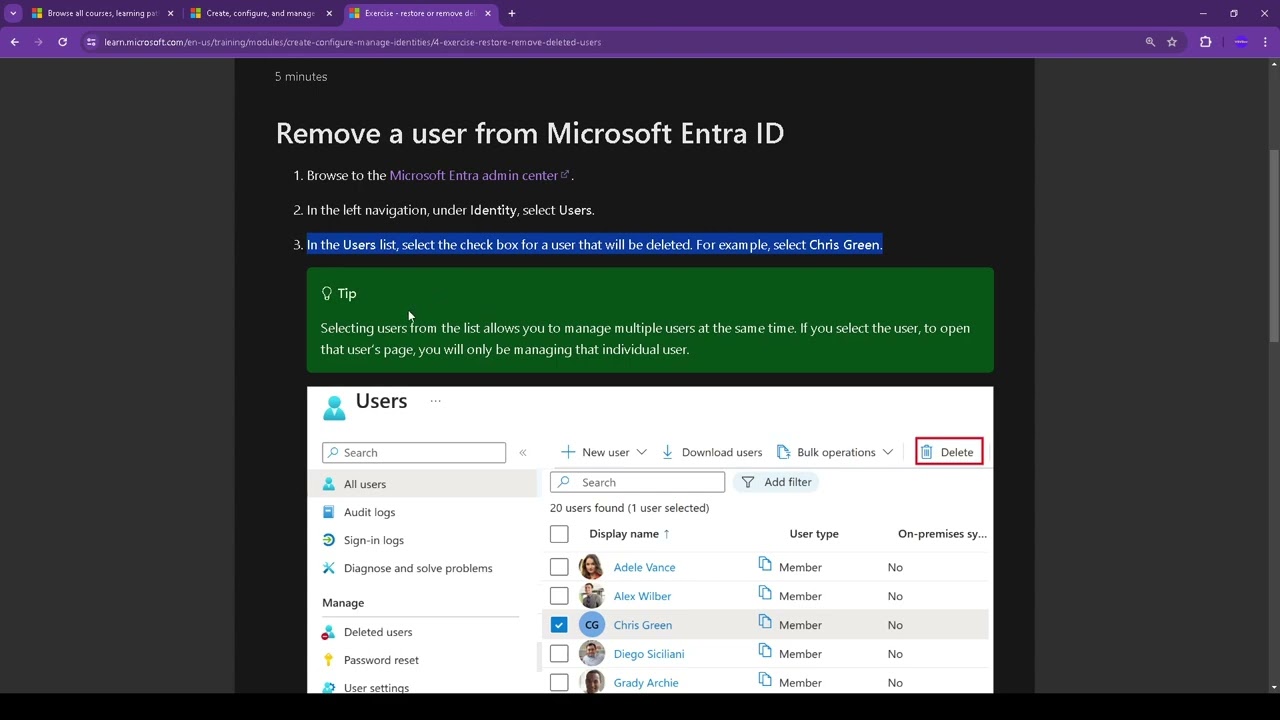Open the page zoom magnifier icon
1280x720 pixels.
pyautogui.click(x=1150, y=42)
